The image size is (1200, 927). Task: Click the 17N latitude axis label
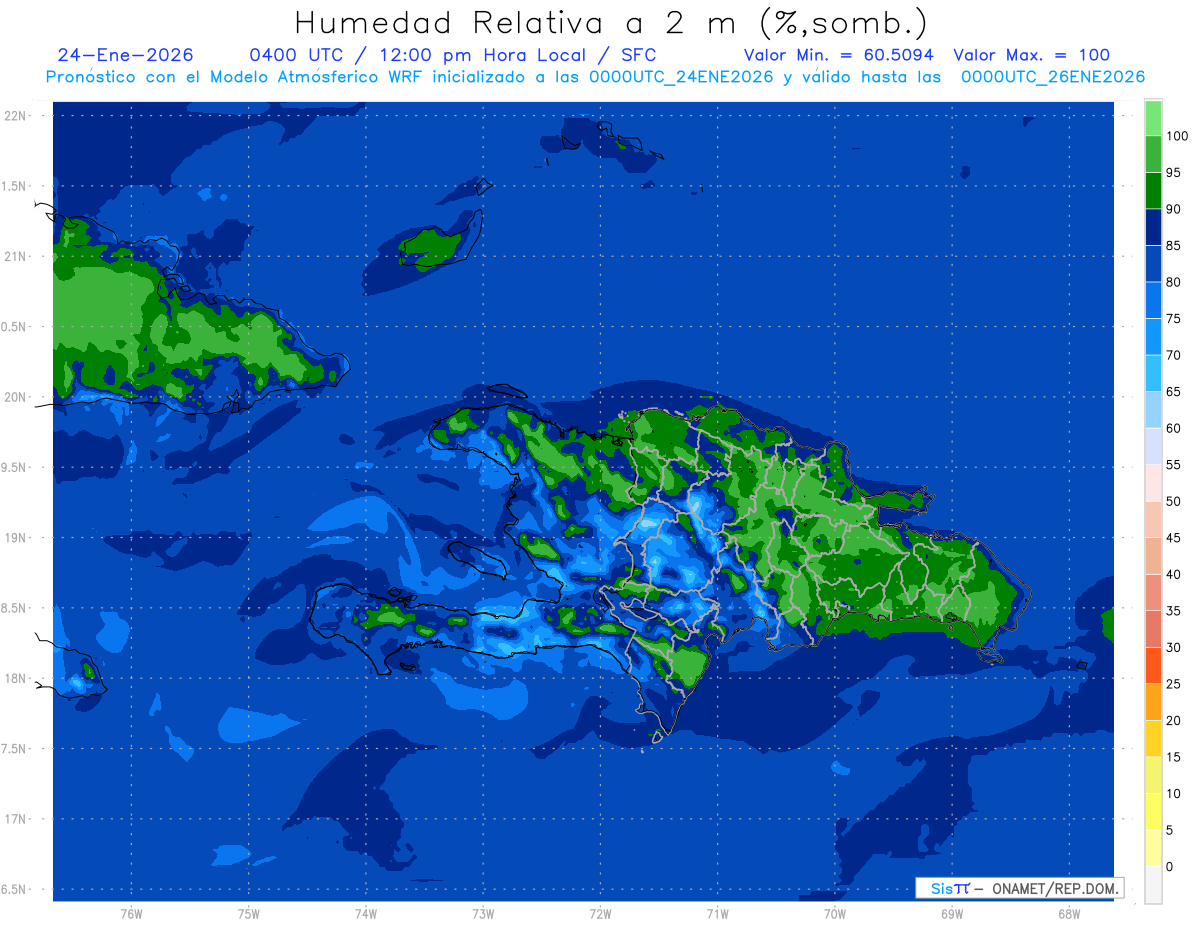[x=15, y=819]
